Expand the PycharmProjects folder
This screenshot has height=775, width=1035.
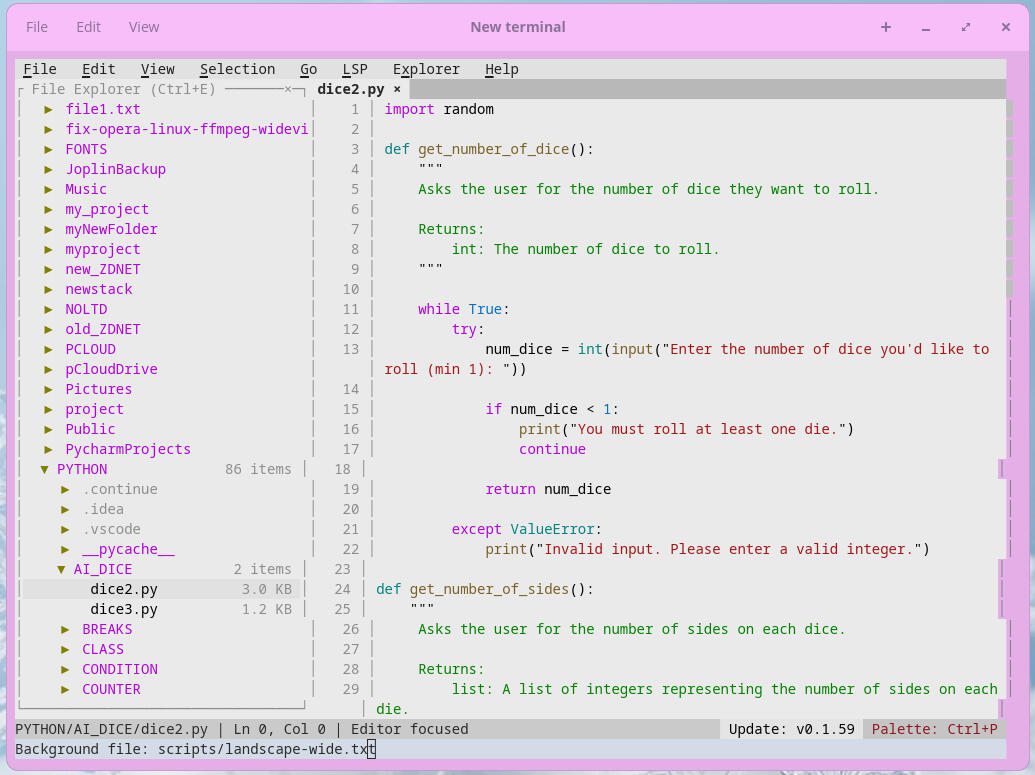pos(48,449)
